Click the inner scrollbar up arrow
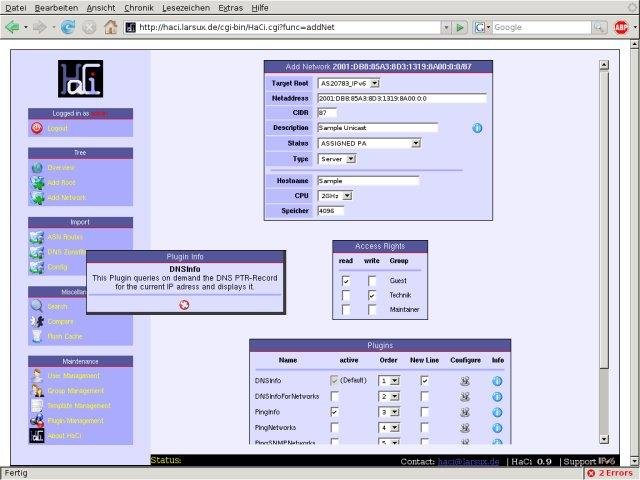Image resolution: width=640 pixels, height=480 pixels. (604, 64)
